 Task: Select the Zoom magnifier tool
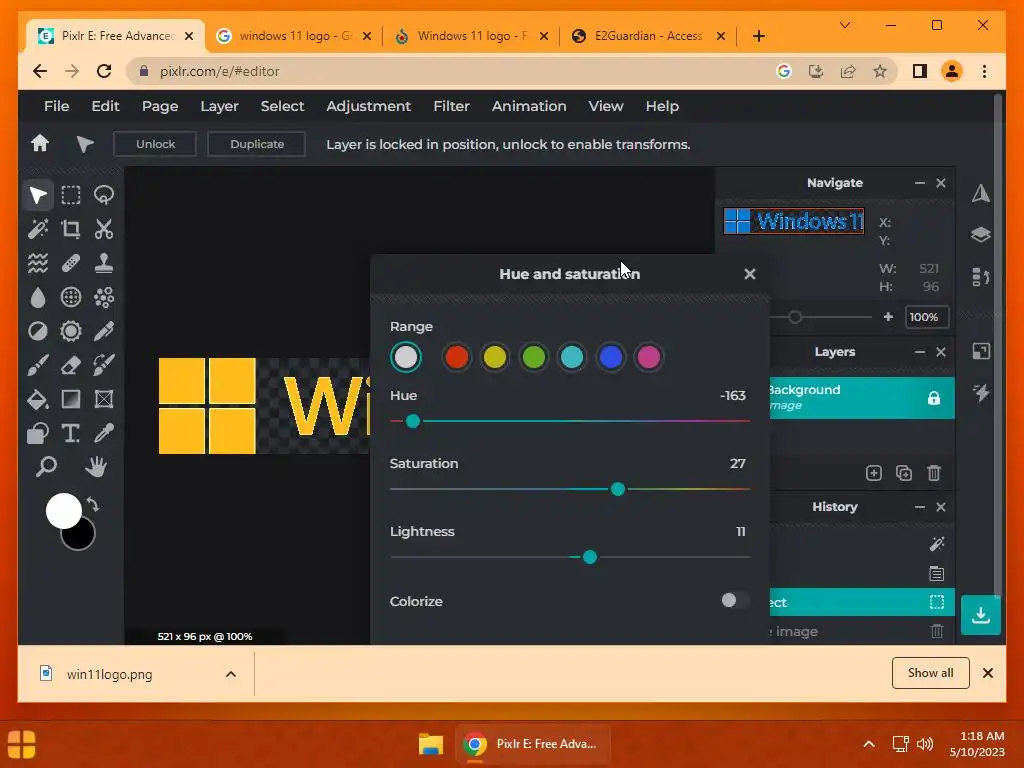pos(46,467)
